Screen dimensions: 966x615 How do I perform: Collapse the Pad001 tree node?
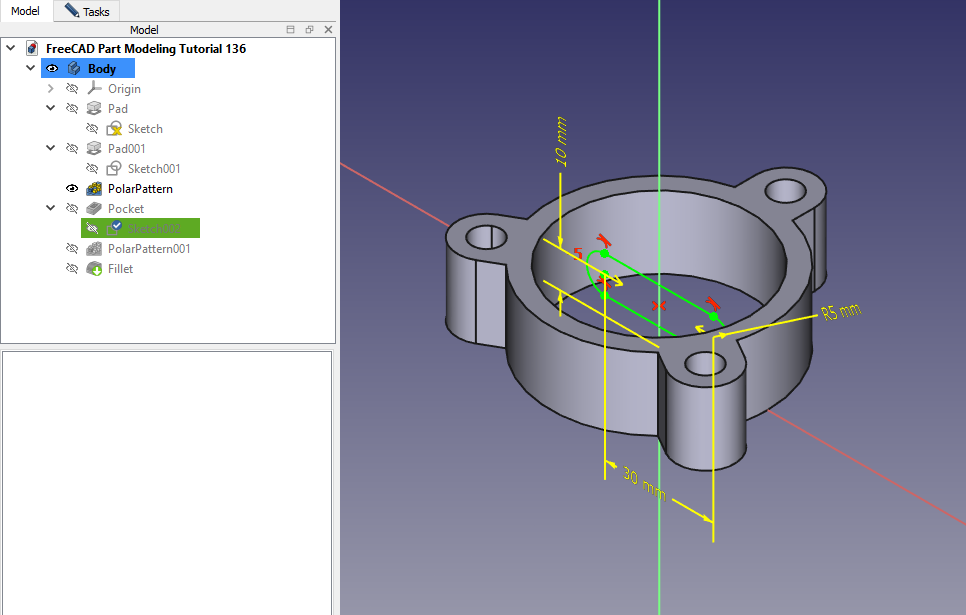pyautogui.click(x=51, y=149)
